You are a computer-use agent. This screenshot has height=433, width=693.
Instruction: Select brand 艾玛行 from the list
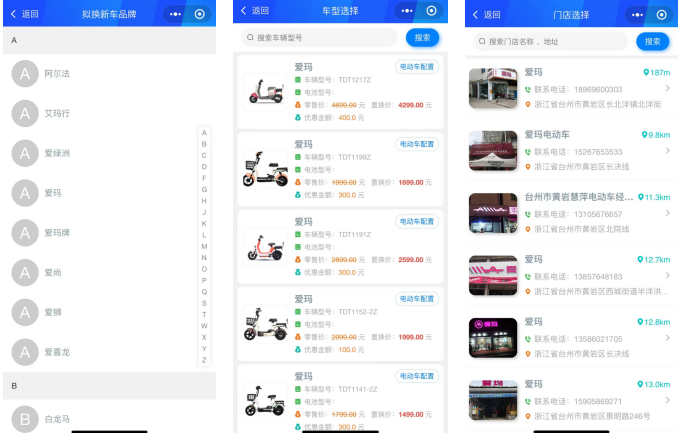(110, 113)
